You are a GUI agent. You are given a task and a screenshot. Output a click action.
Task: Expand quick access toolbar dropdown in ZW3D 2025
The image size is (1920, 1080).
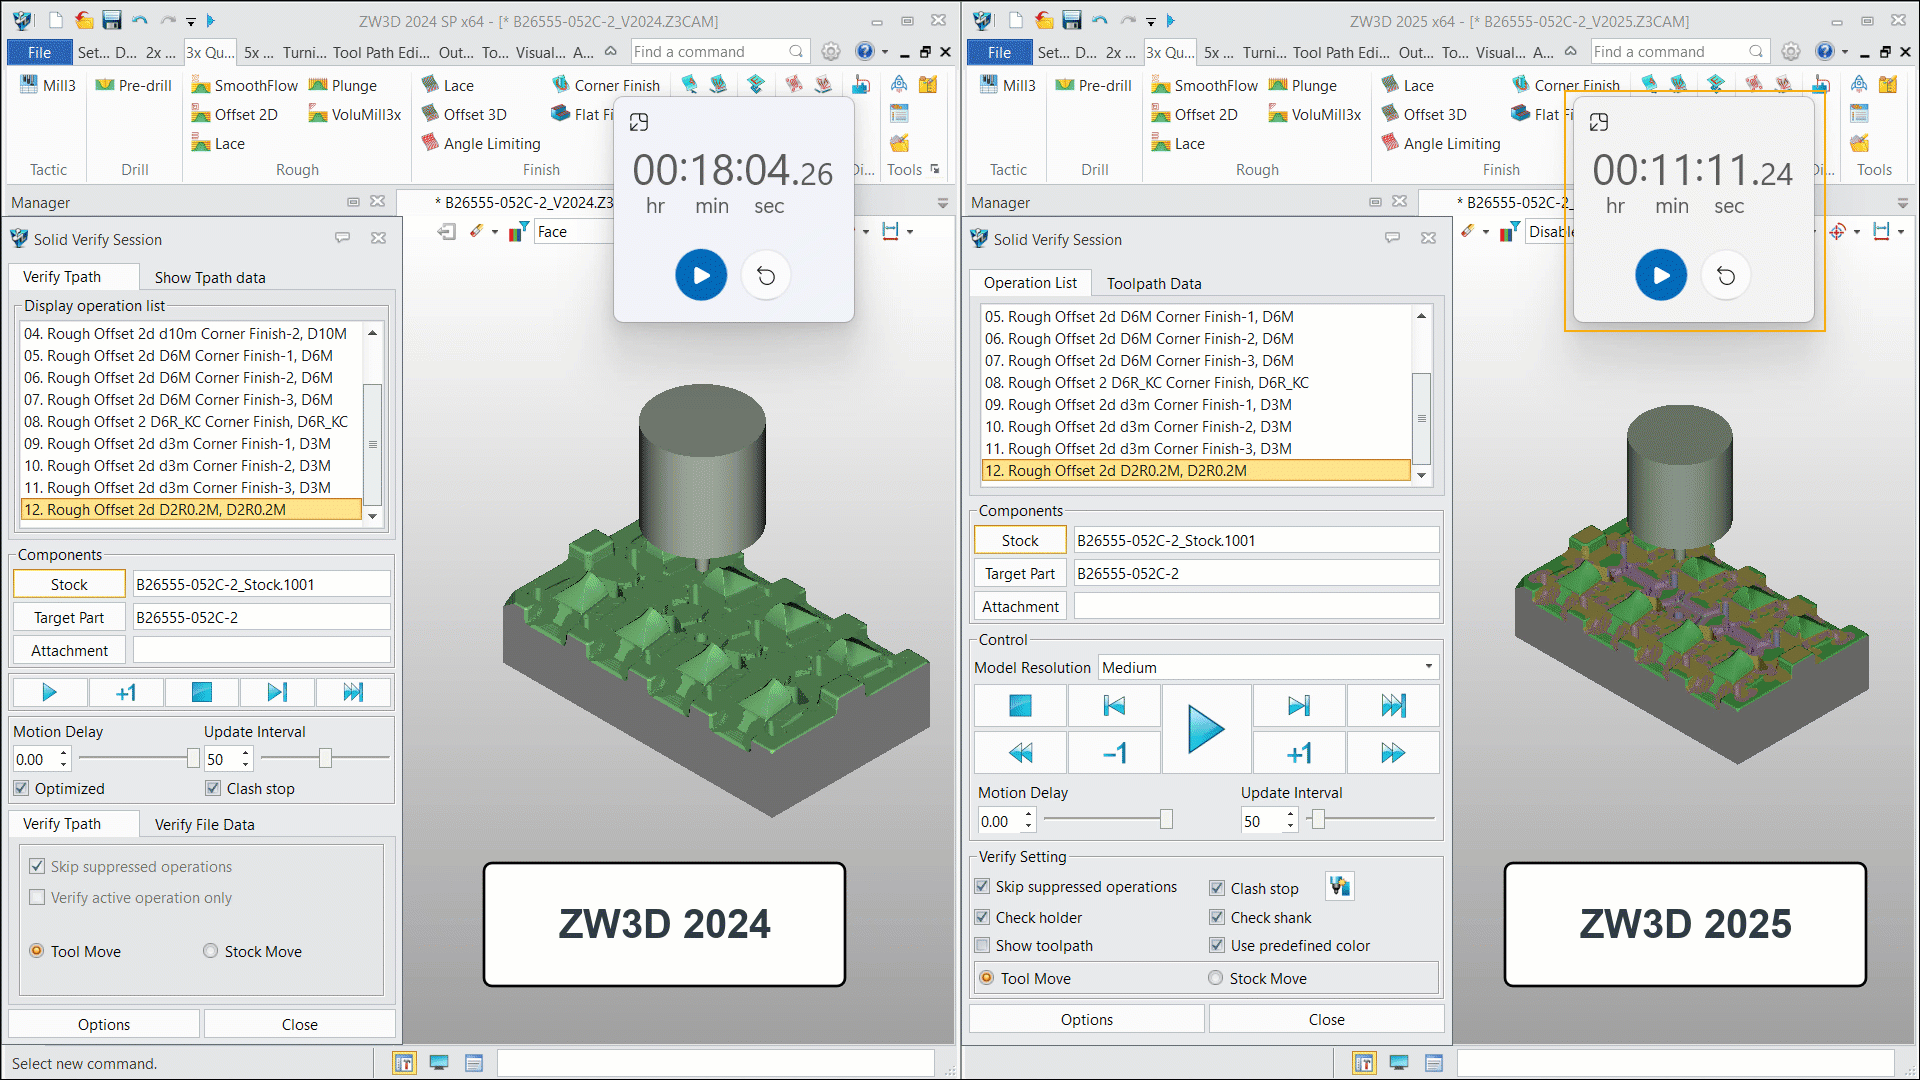(x=1151, y=21)
